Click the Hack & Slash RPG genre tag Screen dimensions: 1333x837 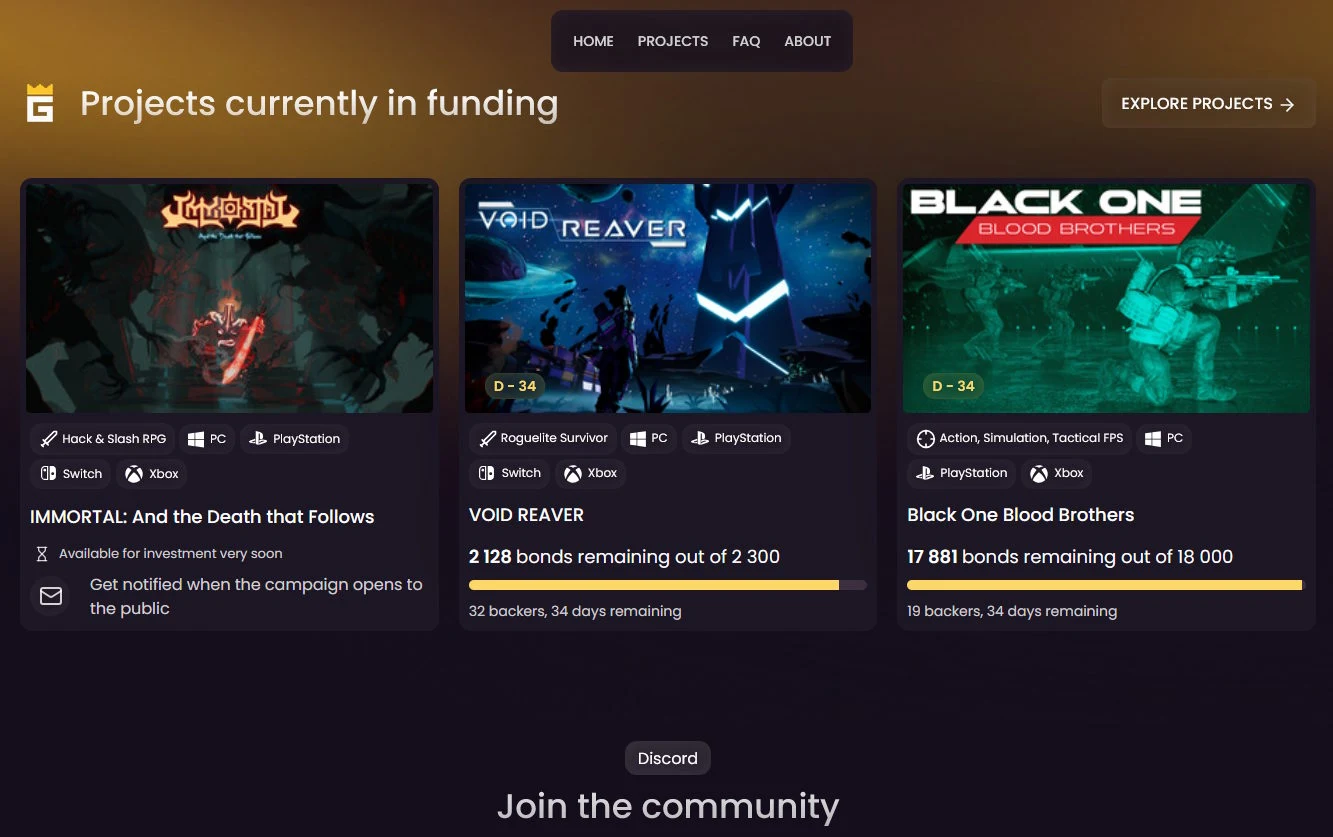tap(103, 439)
